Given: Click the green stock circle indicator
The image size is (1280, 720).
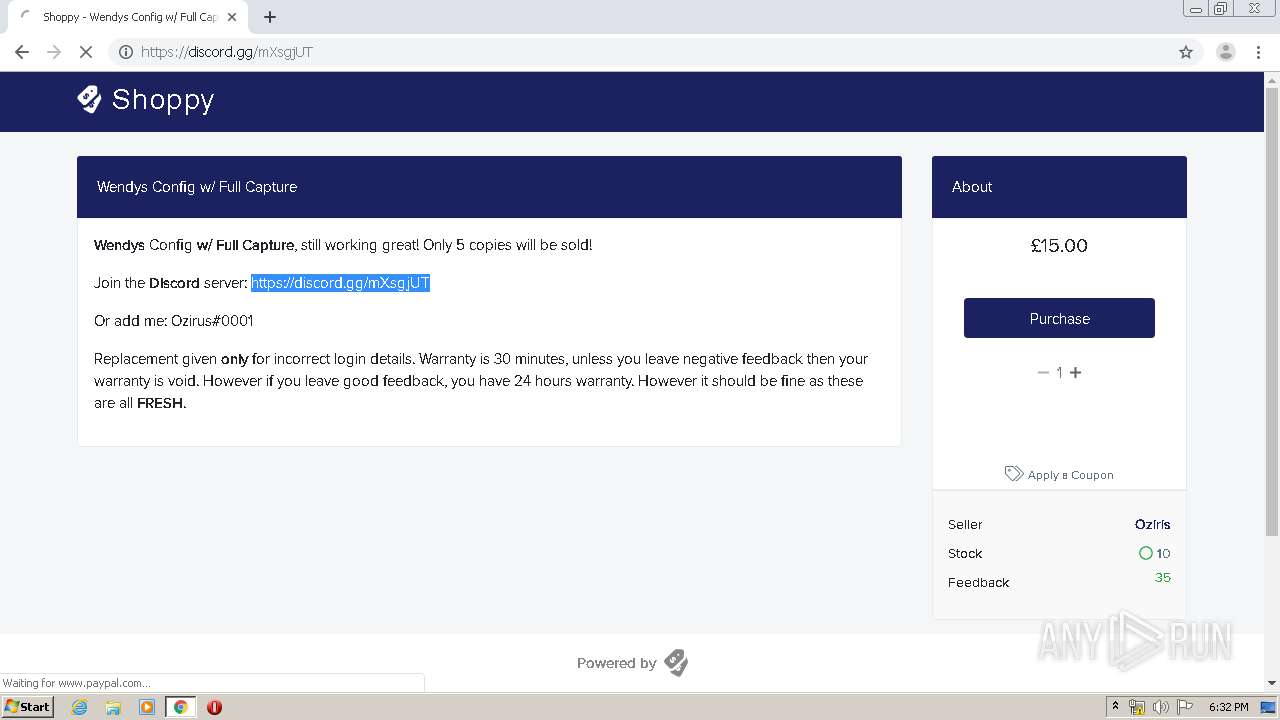Looking at the screenshot, I should pos(1145,553).
